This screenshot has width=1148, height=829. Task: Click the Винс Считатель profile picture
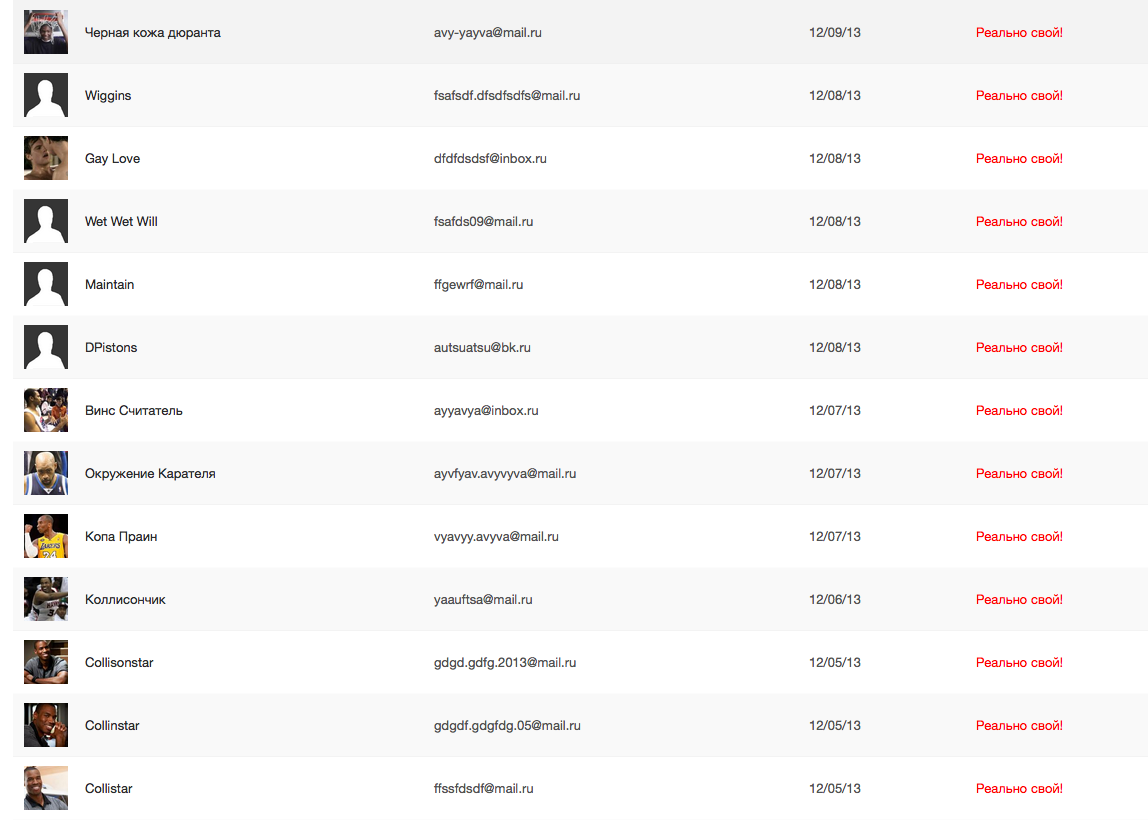point(46,410)
